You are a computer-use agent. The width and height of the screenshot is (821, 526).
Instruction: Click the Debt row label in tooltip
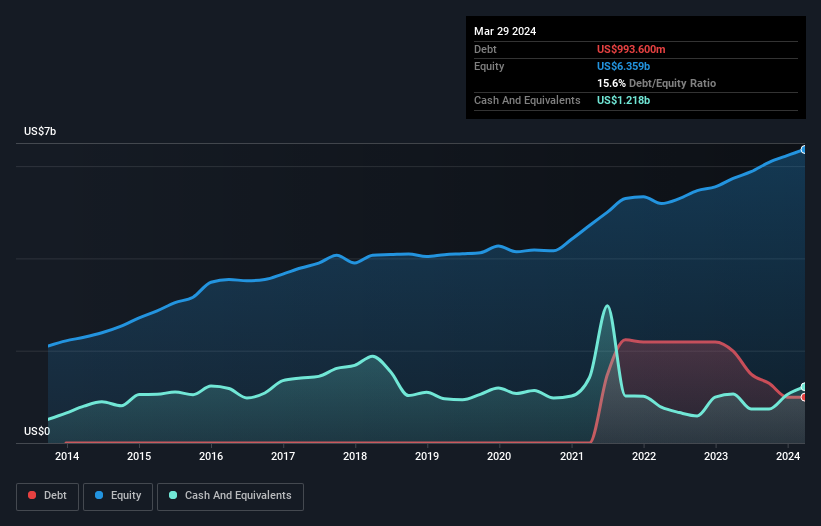485,49
